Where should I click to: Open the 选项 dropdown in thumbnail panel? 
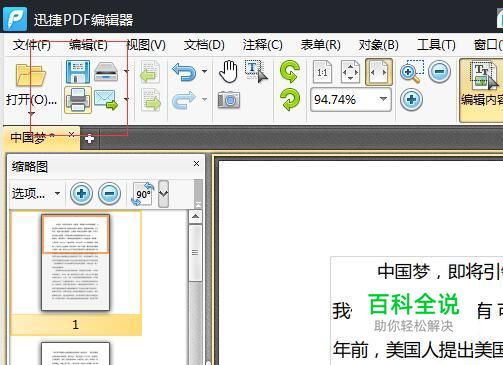coord(36,193)
